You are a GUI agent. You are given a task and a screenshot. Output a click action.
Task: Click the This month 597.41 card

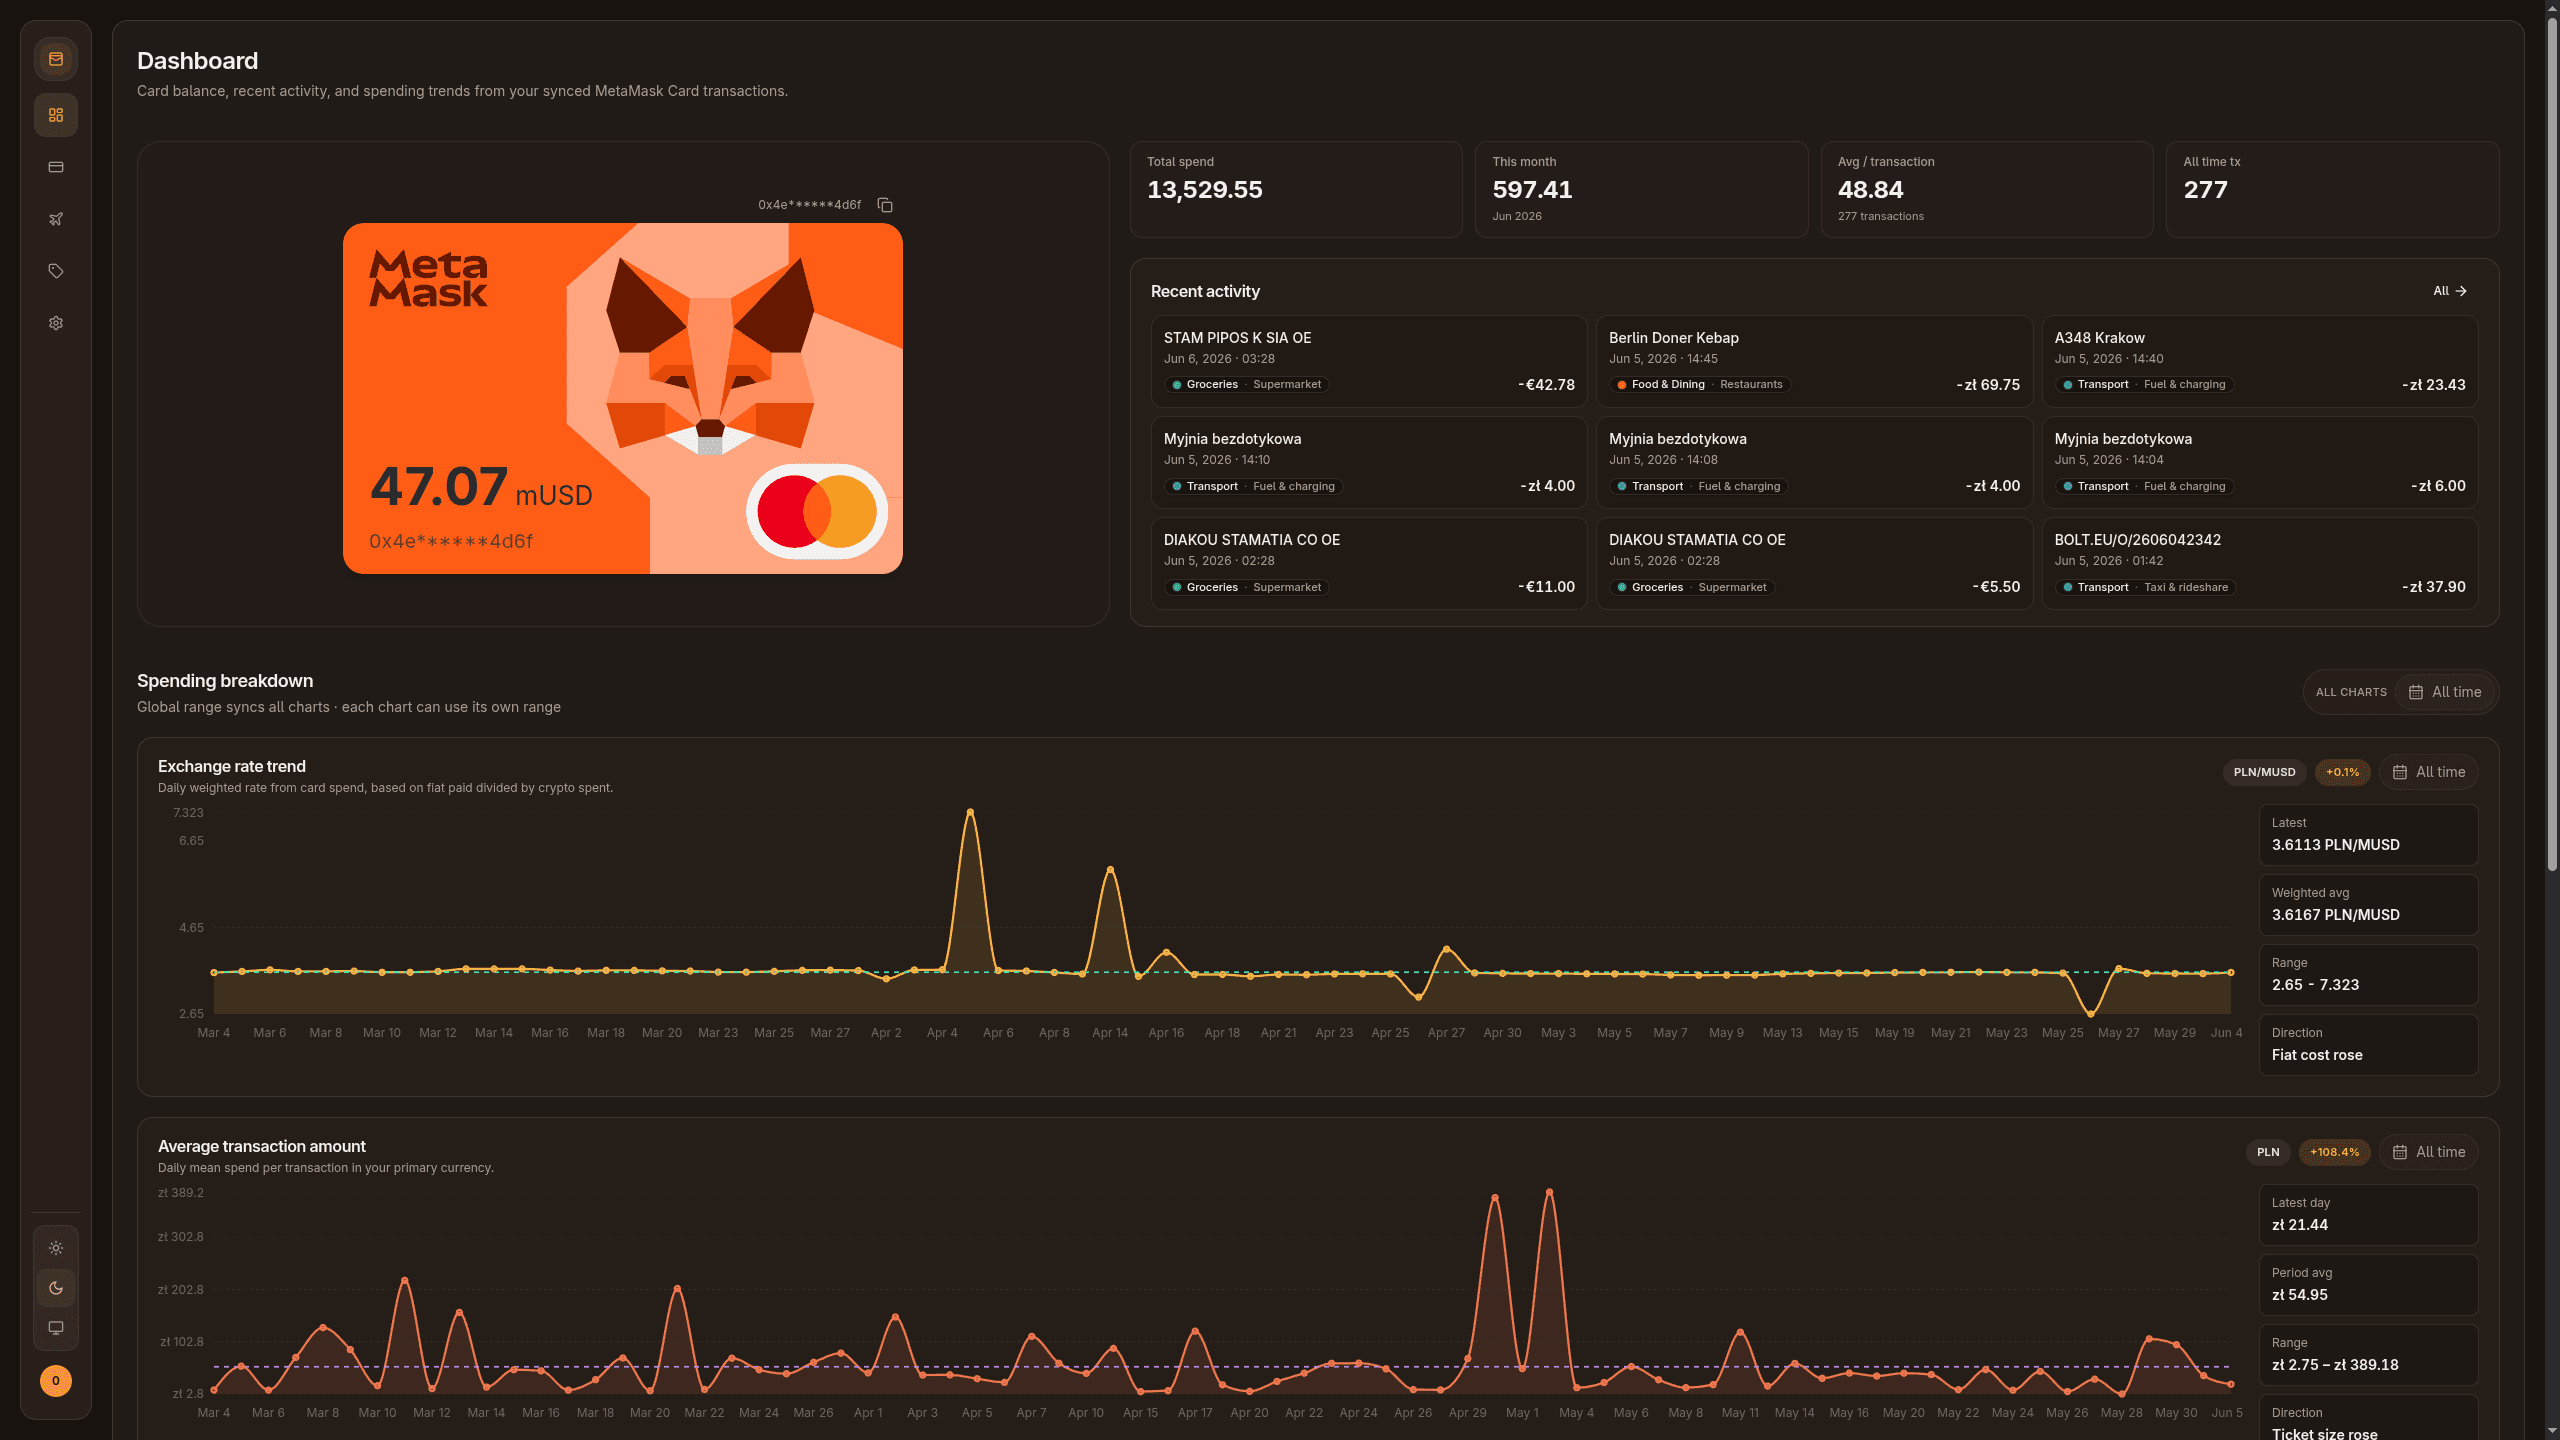[x=1641, y=189]
